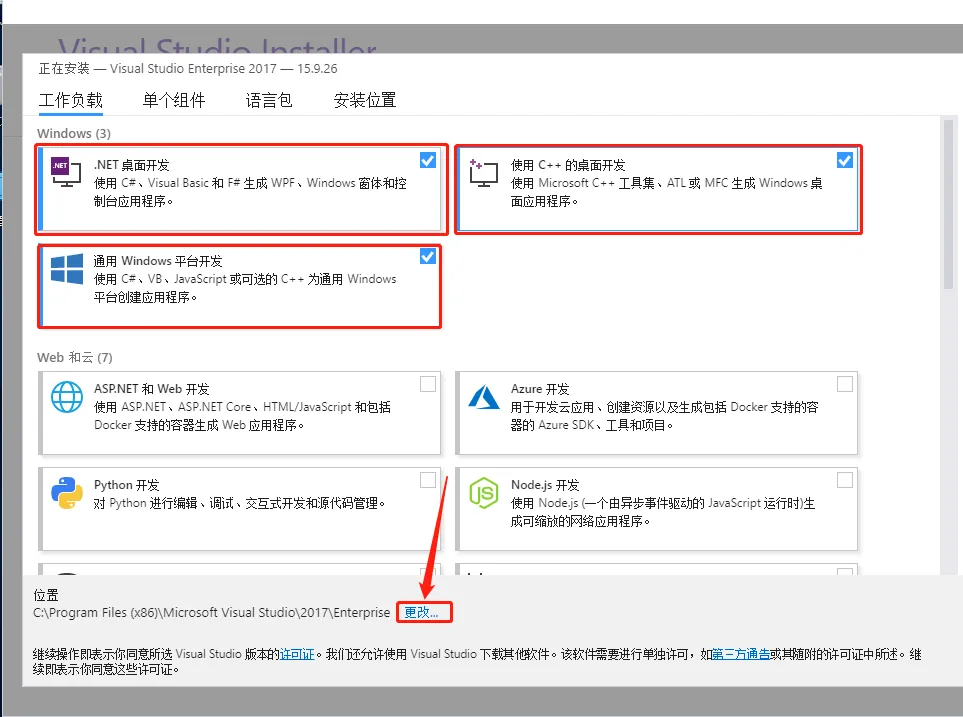Check the Python 开发 workload checkbox
The width and height of the screenshot is (963, 717).
428,480
